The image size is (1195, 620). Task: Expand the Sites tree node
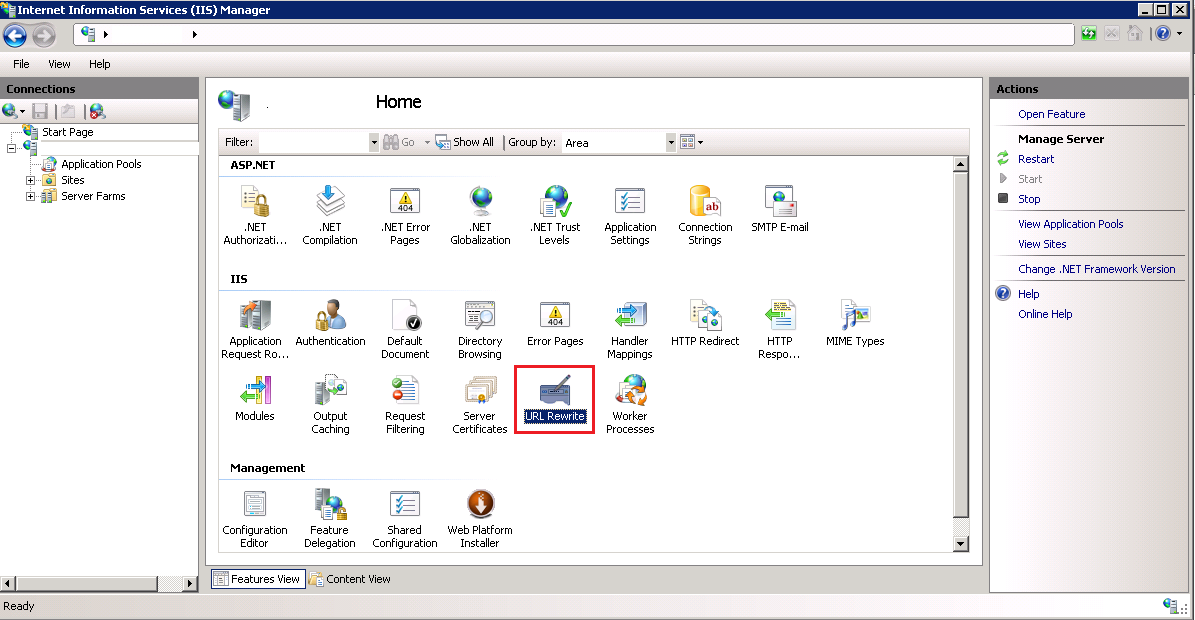pyautogui.click(x=30, y=181)
